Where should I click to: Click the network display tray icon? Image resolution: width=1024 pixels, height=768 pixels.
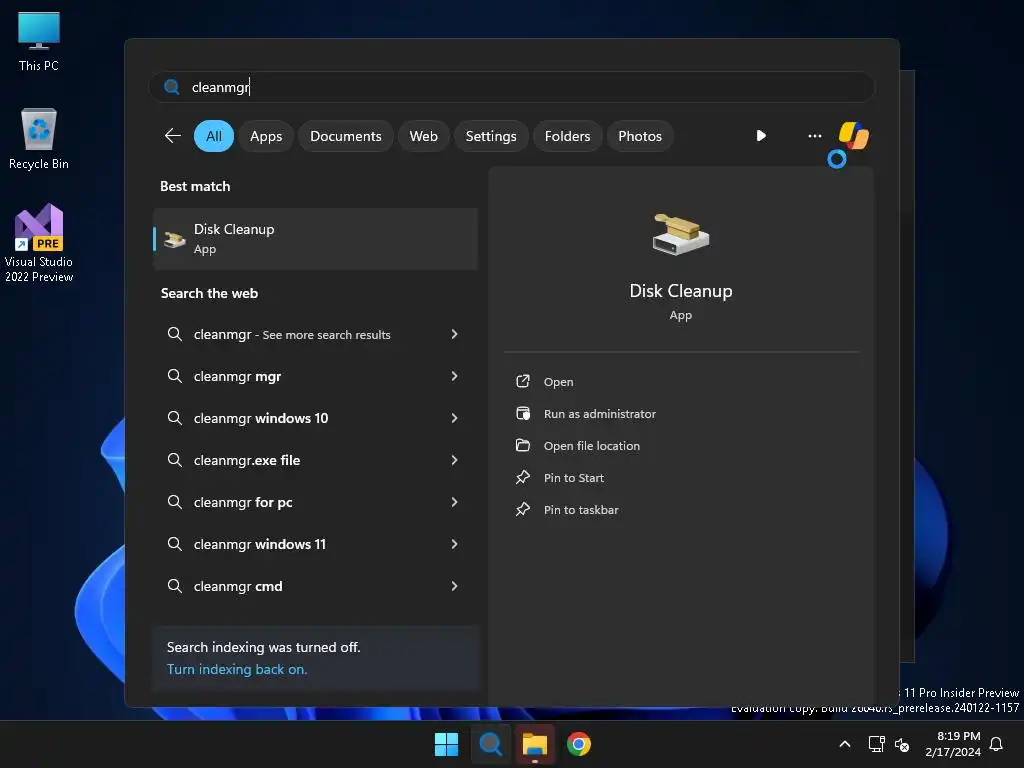click(876, 744)
